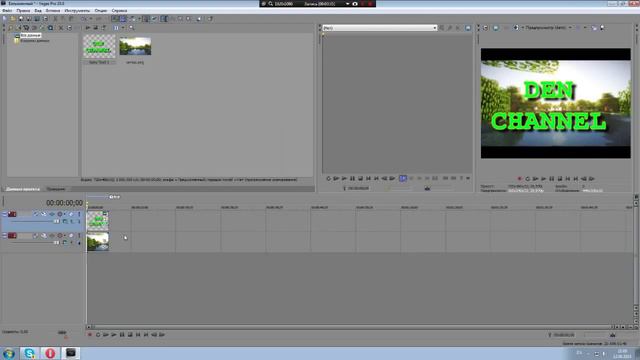This screenshot has width=640, height=360.
Task: Click the Open project folder icon
Action: (x=13, y=18)
